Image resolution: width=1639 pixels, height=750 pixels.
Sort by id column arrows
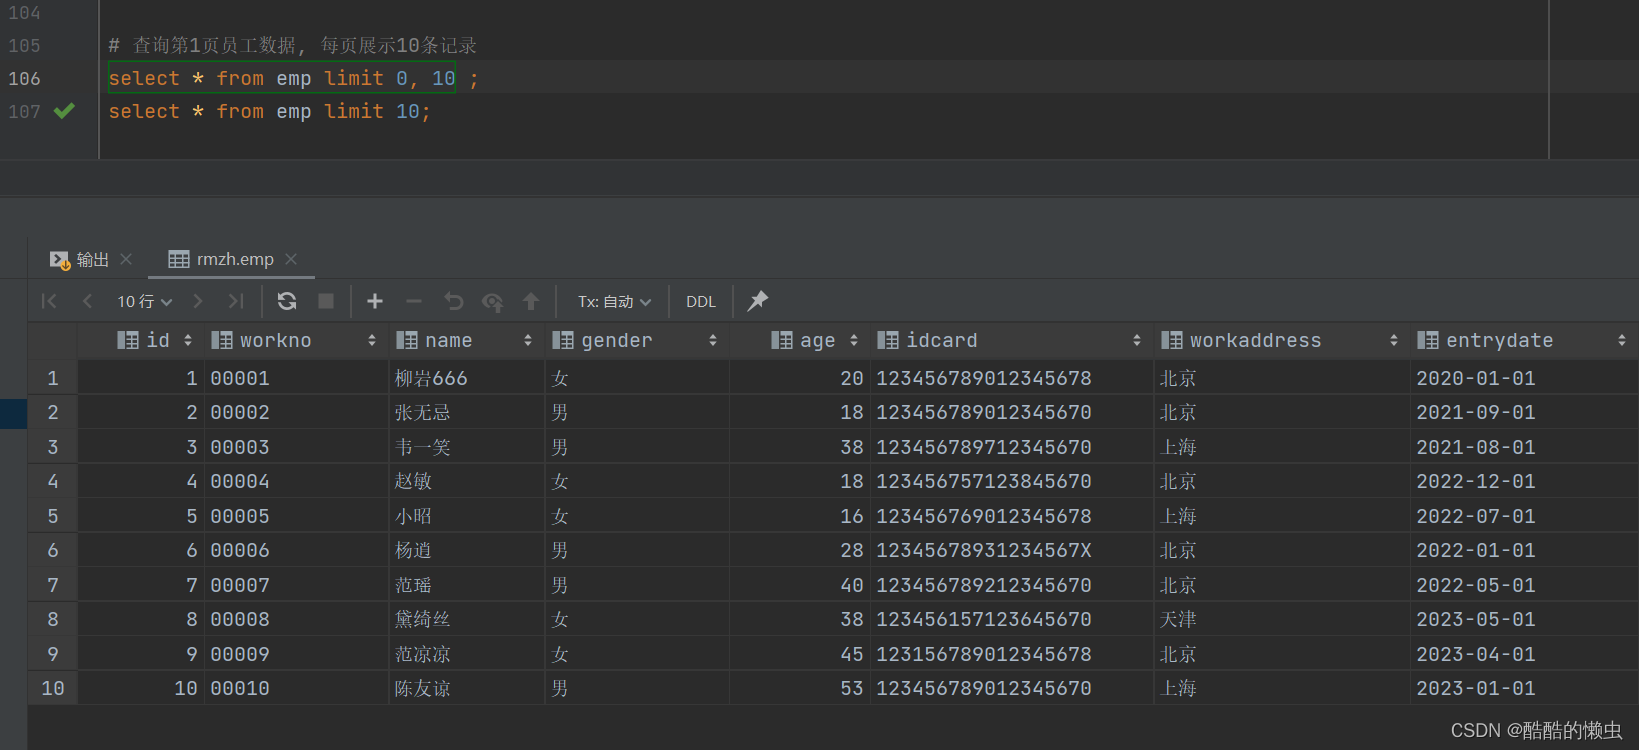coord(188,340)
